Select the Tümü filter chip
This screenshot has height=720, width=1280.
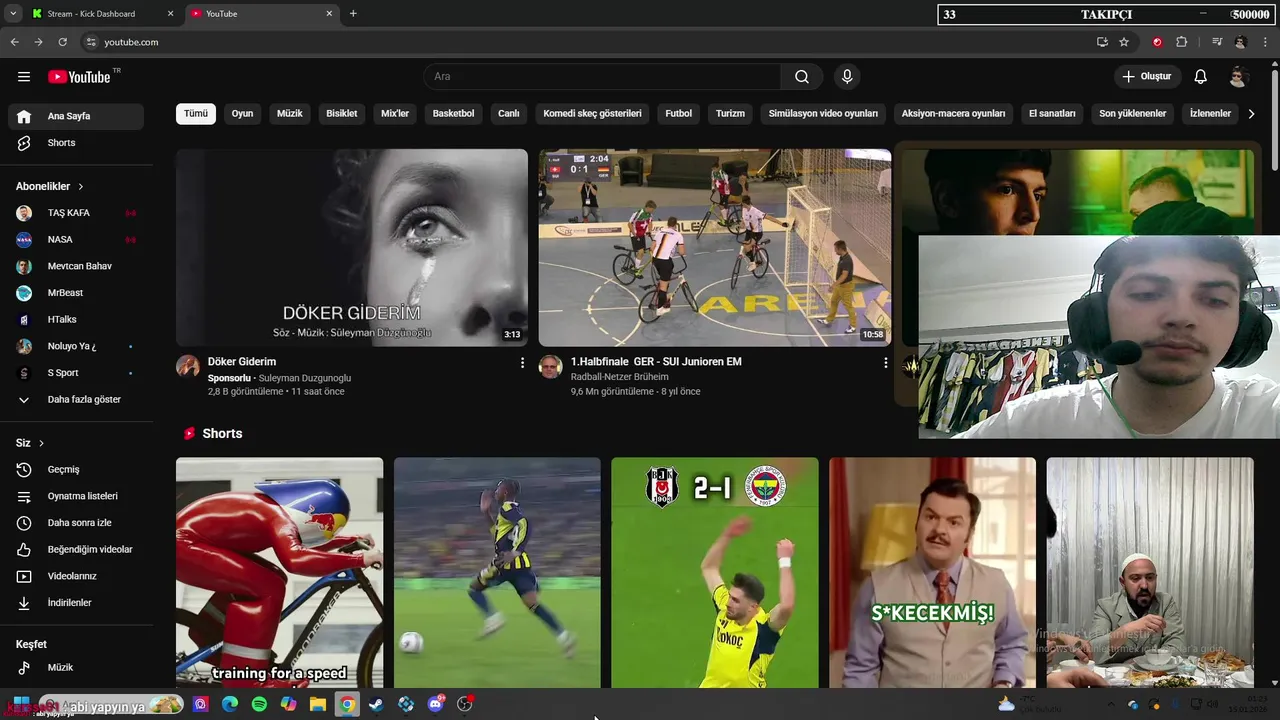pos(196,113)
